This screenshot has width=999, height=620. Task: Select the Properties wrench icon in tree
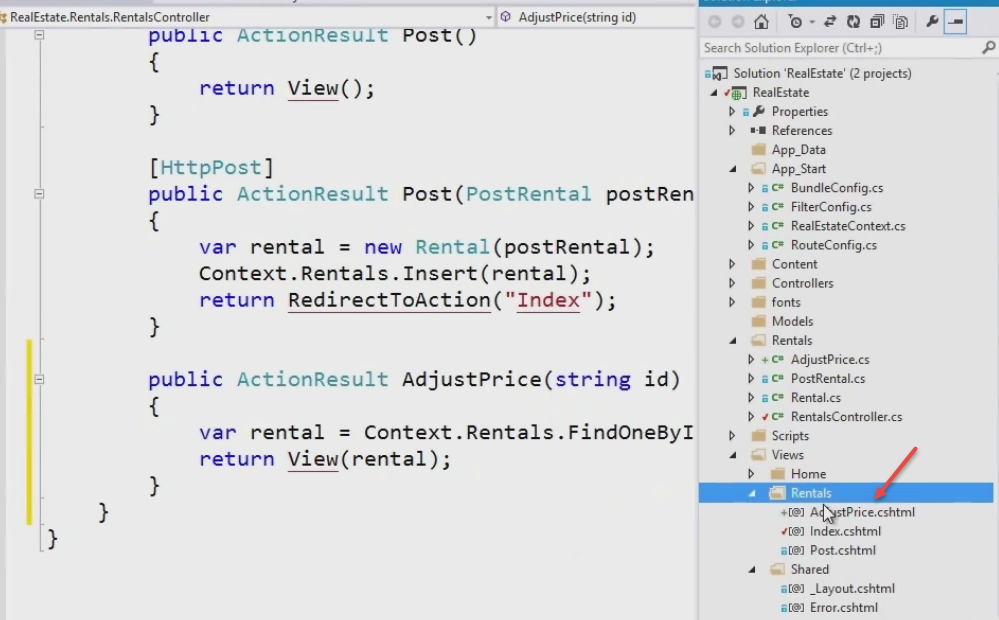(759, 112)
